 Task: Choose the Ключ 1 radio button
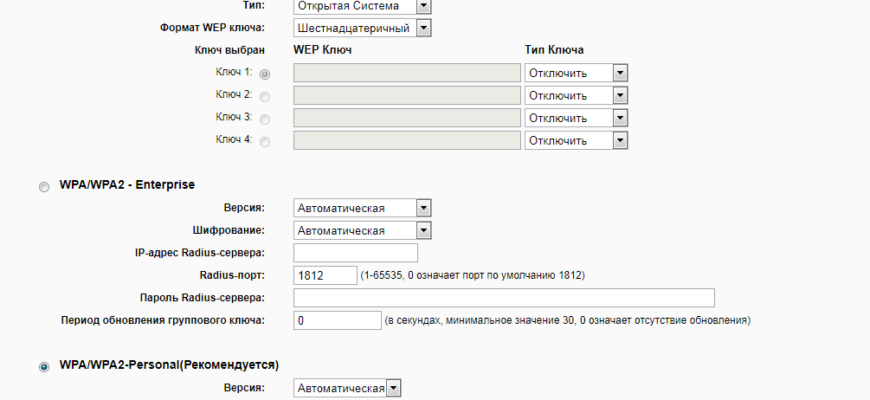(x=265, y=74)
